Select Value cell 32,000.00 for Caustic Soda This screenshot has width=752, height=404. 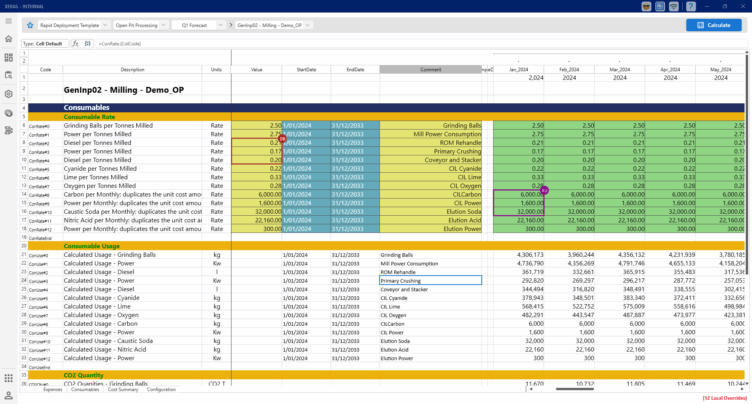pyautogui.click(x=257, y=212)
